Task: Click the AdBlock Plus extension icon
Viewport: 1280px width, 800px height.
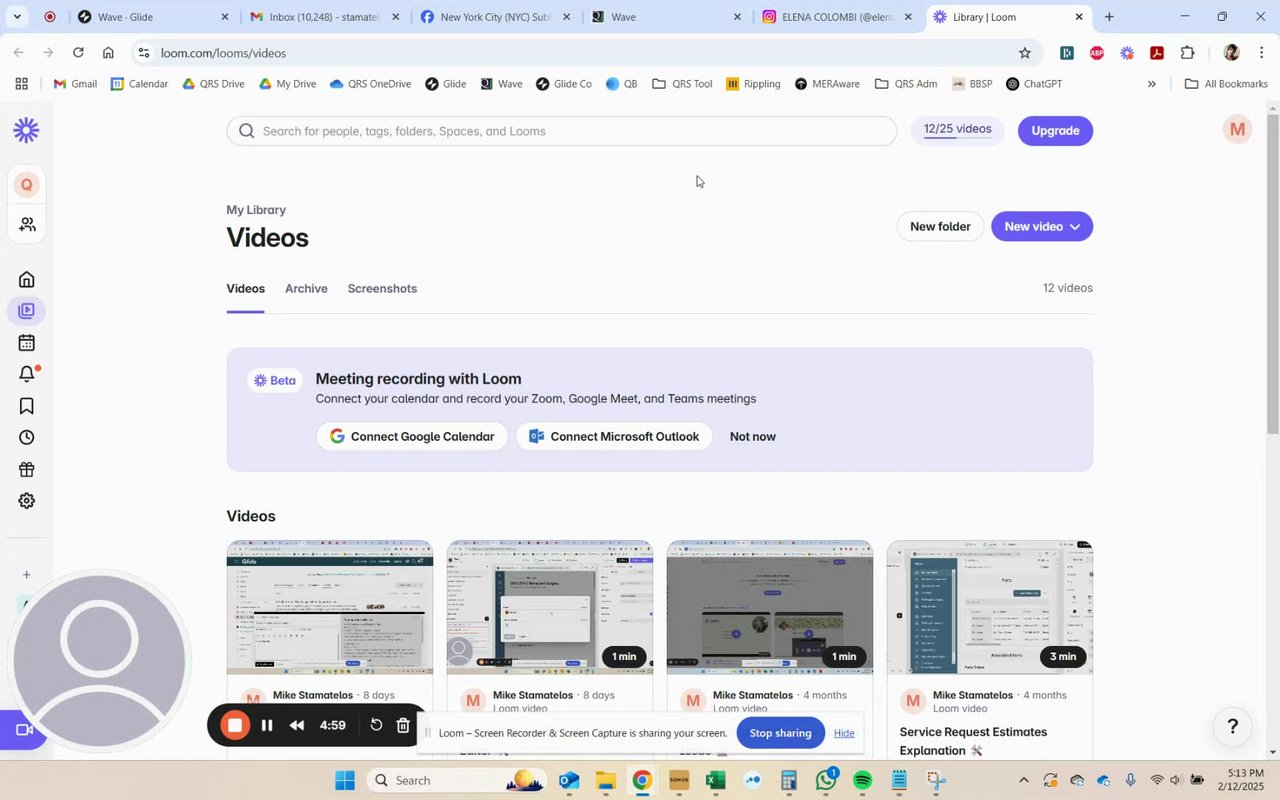Action: [1097, 53]
